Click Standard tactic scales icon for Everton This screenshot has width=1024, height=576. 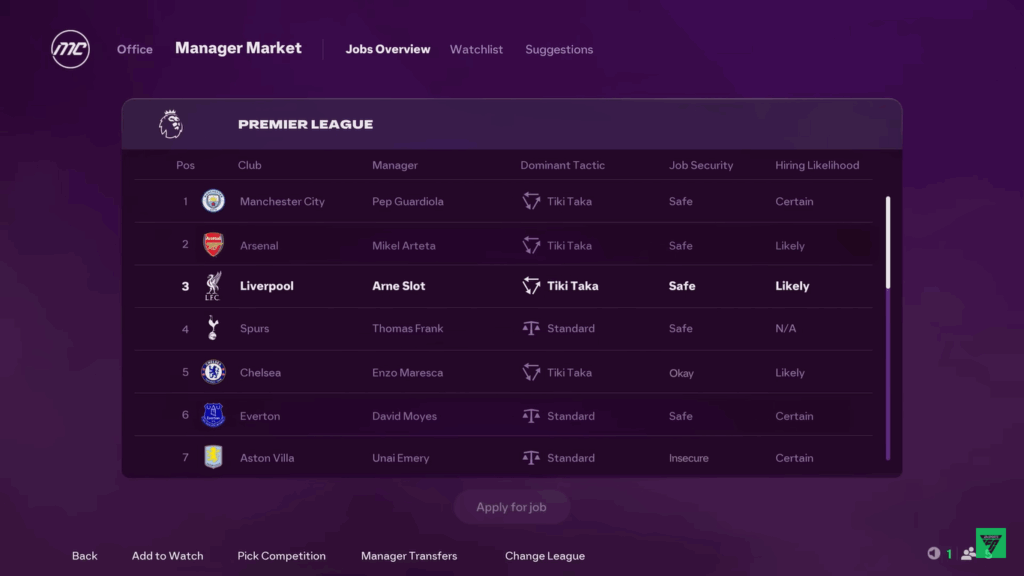coord(531,416)
